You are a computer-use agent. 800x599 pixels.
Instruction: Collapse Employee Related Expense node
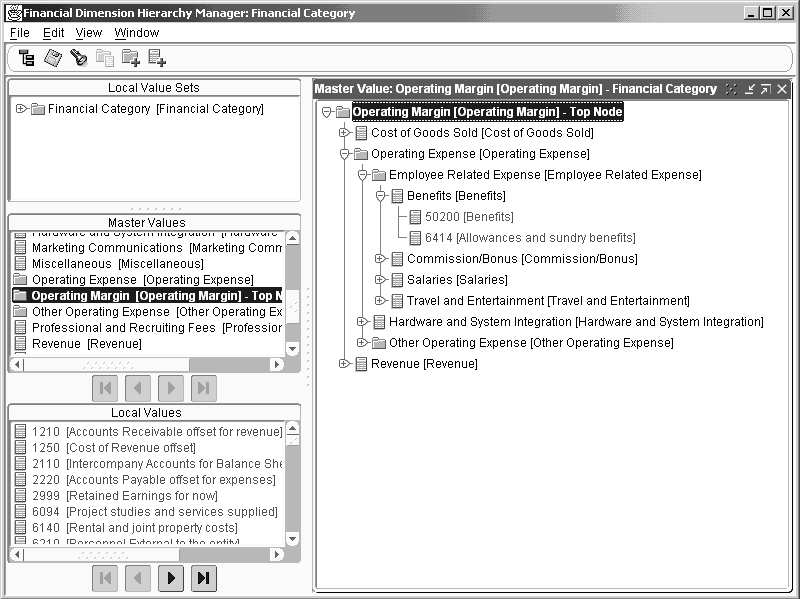[x=362, y=175]
